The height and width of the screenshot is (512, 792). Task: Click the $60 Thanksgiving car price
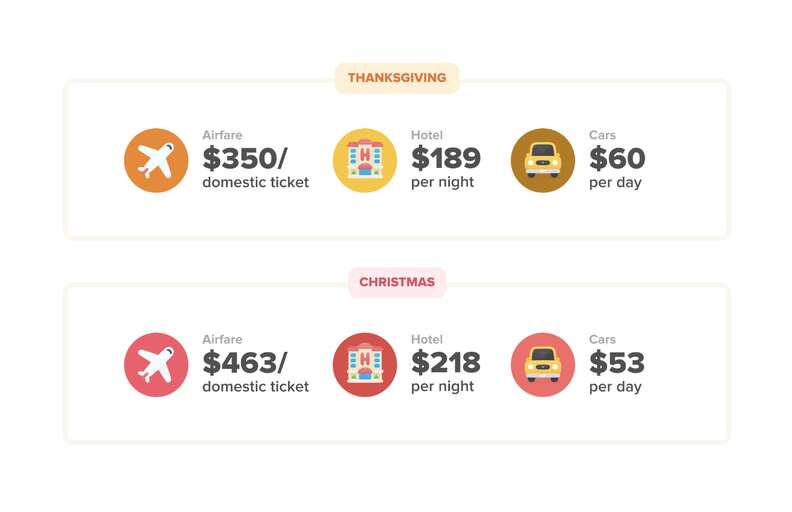617,158
